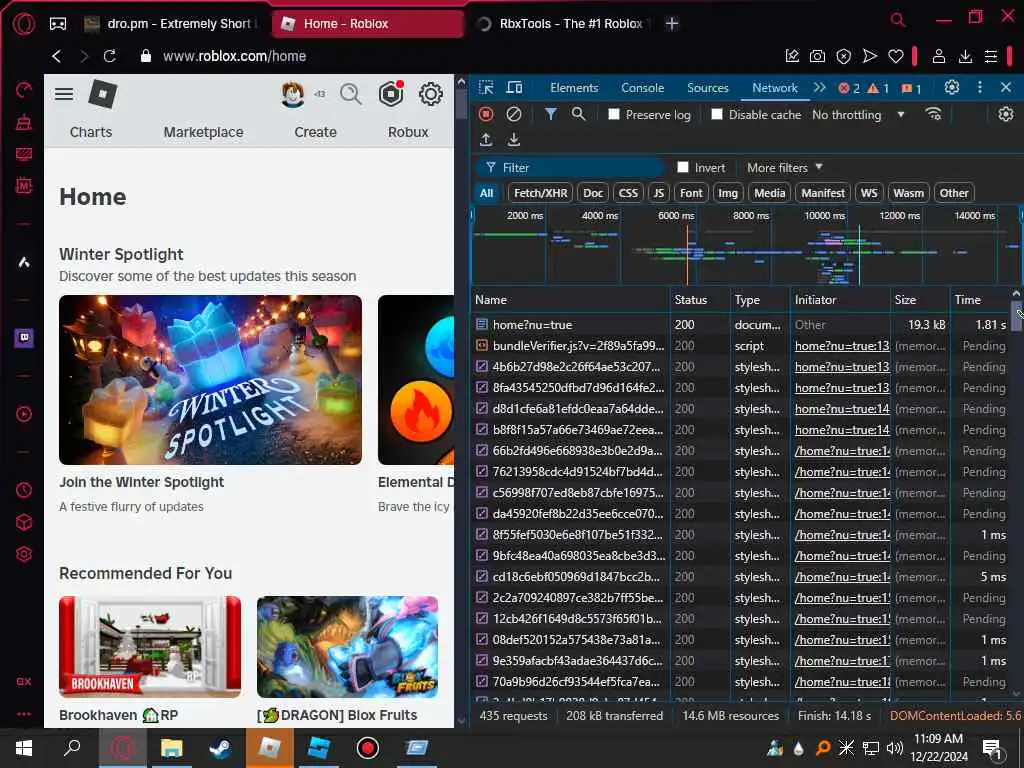Open the sidebar history clock icon

(x=24, y=490)
